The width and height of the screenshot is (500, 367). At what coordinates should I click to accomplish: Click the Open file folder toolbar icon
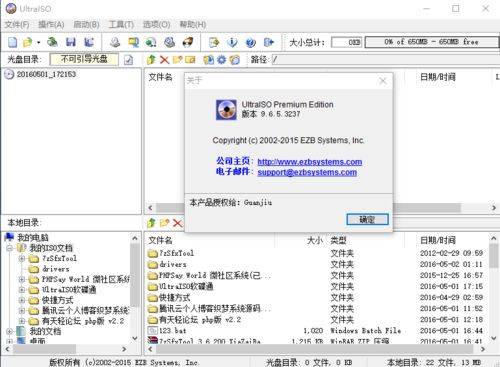click(x=28, y=42)
